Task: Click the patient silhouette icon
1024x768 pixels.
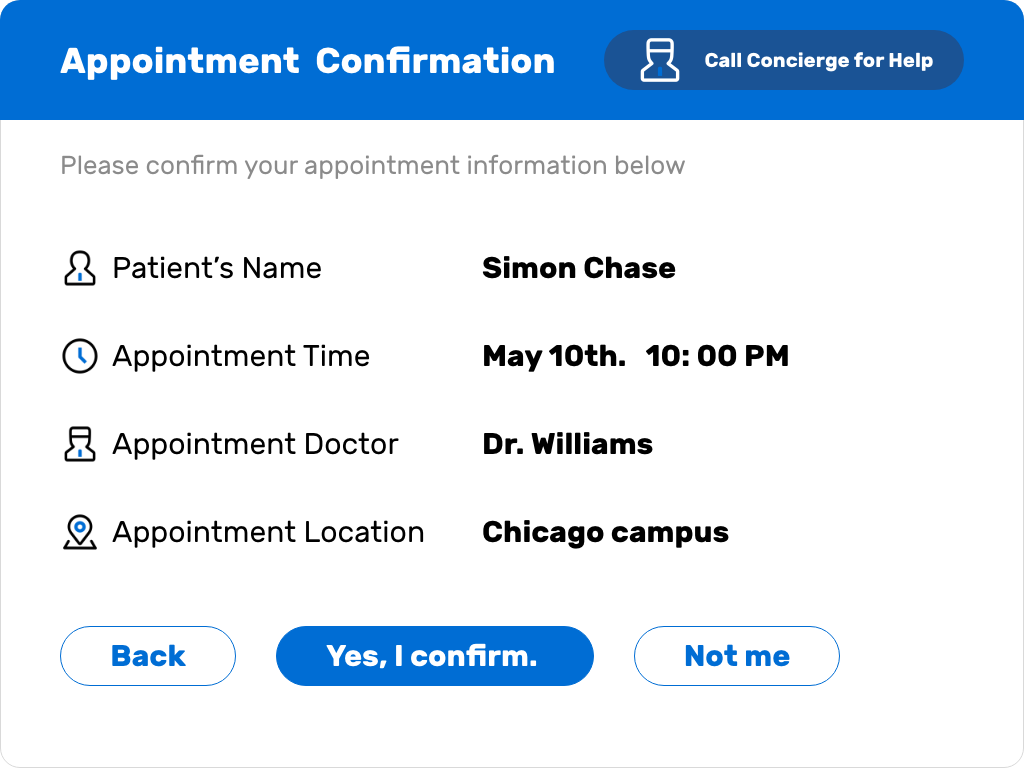Action: tap(80, 268)
